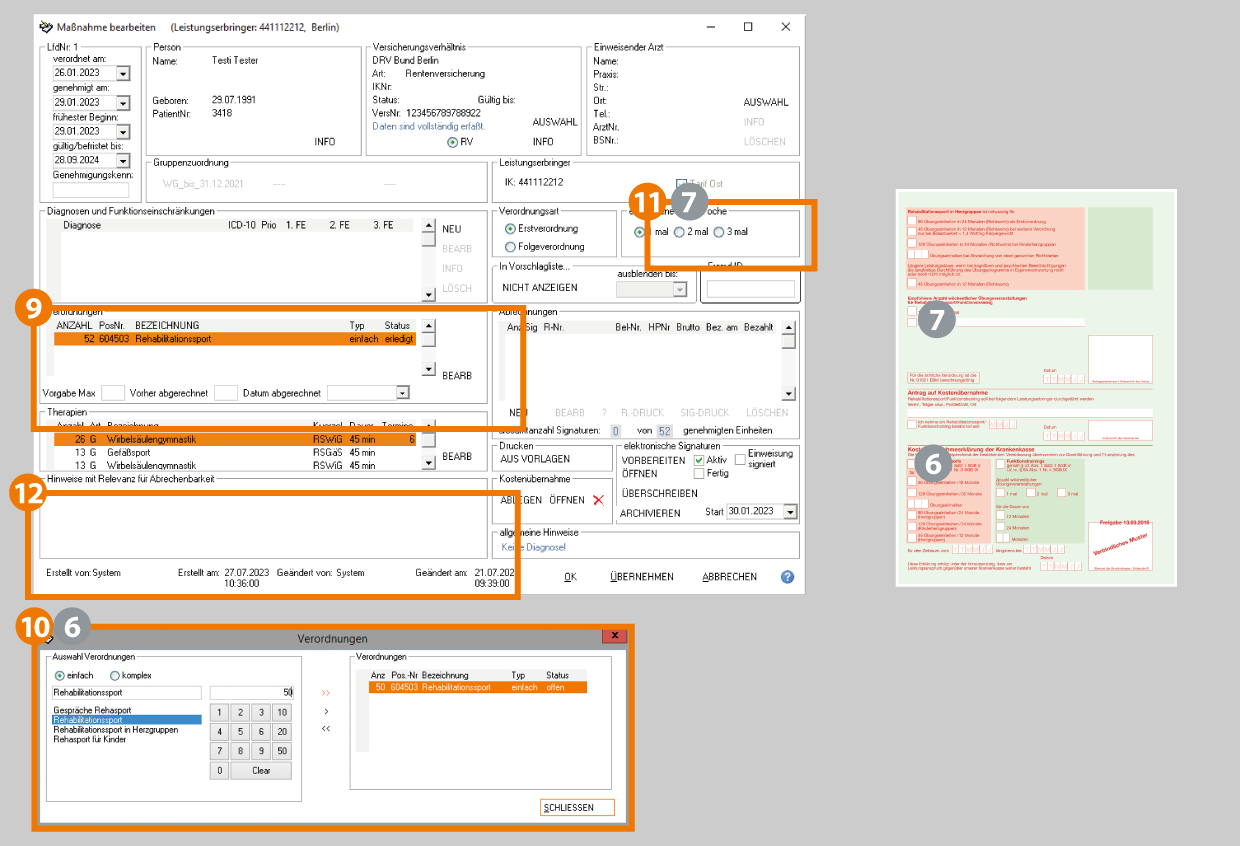Click the red X in Kostenübernahme
The image size is (1240, 846).
(599, 500)
